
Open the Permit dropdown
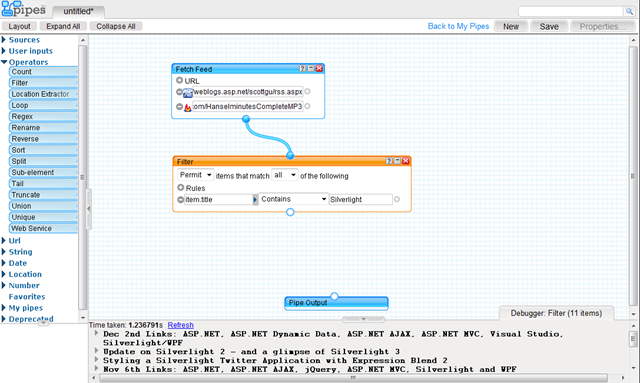tap(196, 175)
